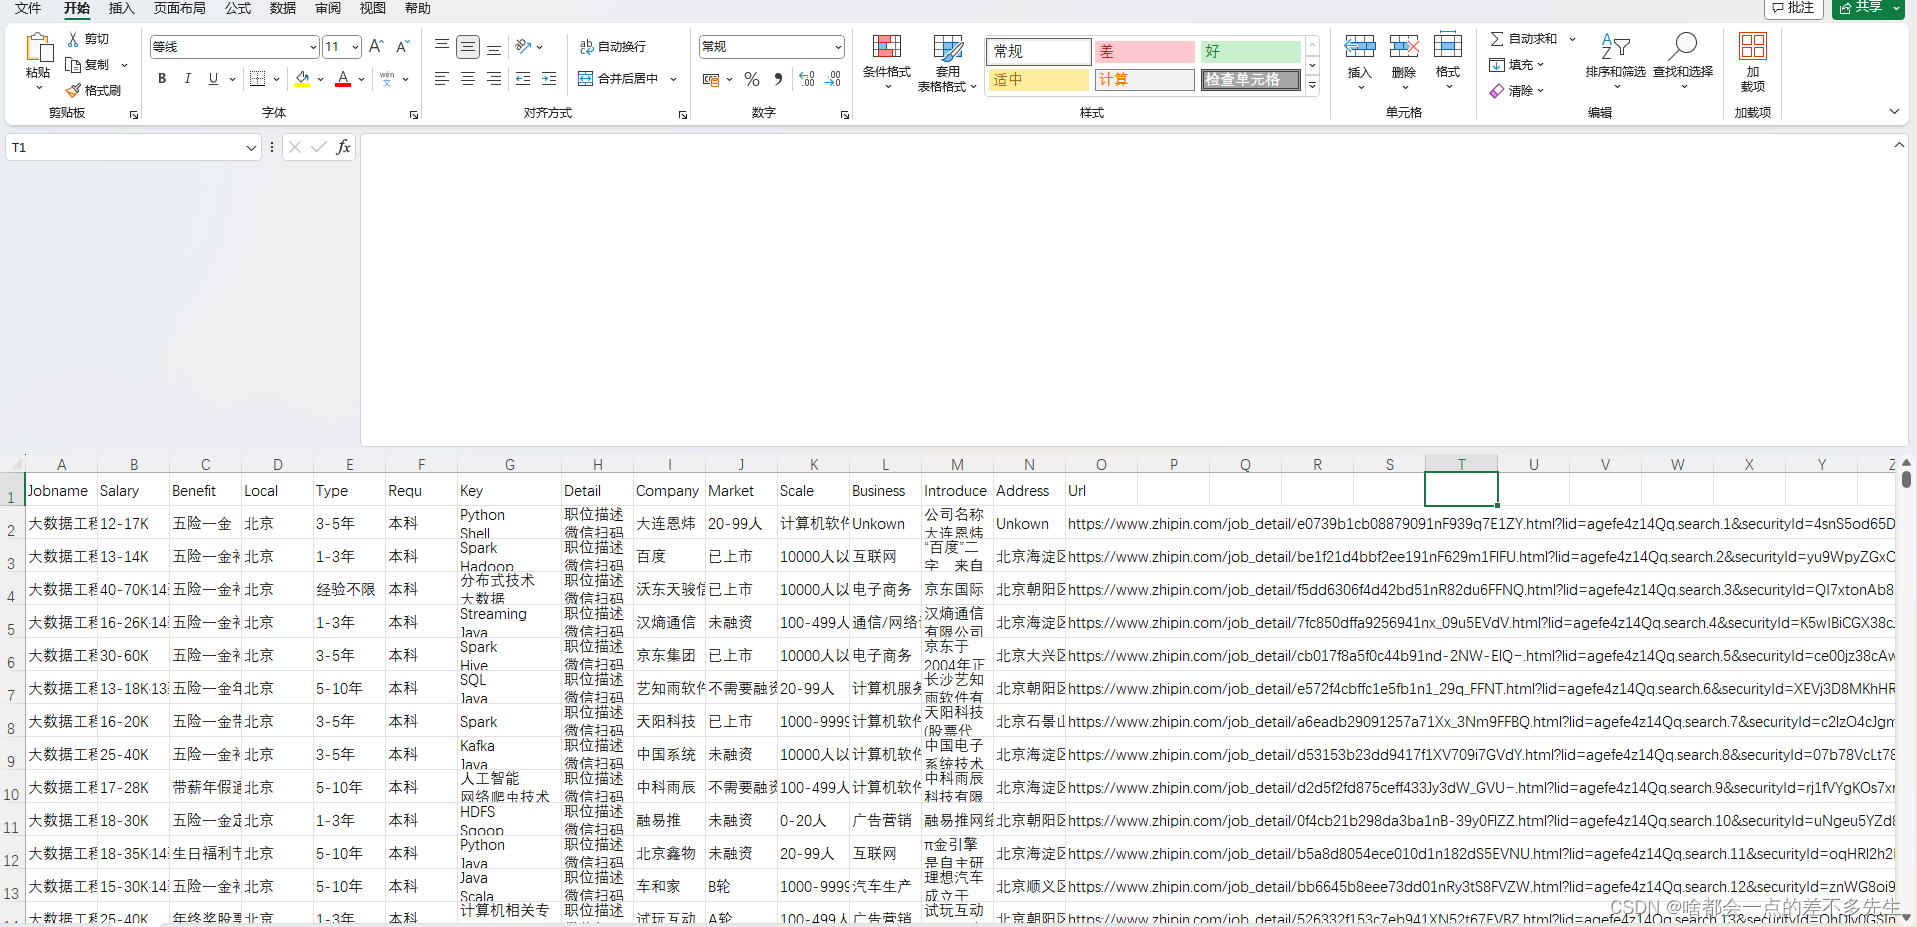Toggle center horizontal alignment

[467, 78]
